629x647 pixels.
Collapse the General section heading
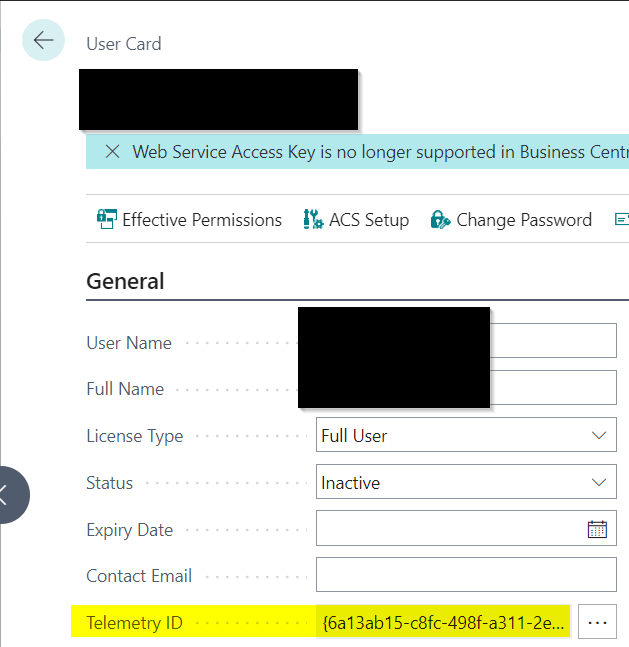tap(126, 281)
